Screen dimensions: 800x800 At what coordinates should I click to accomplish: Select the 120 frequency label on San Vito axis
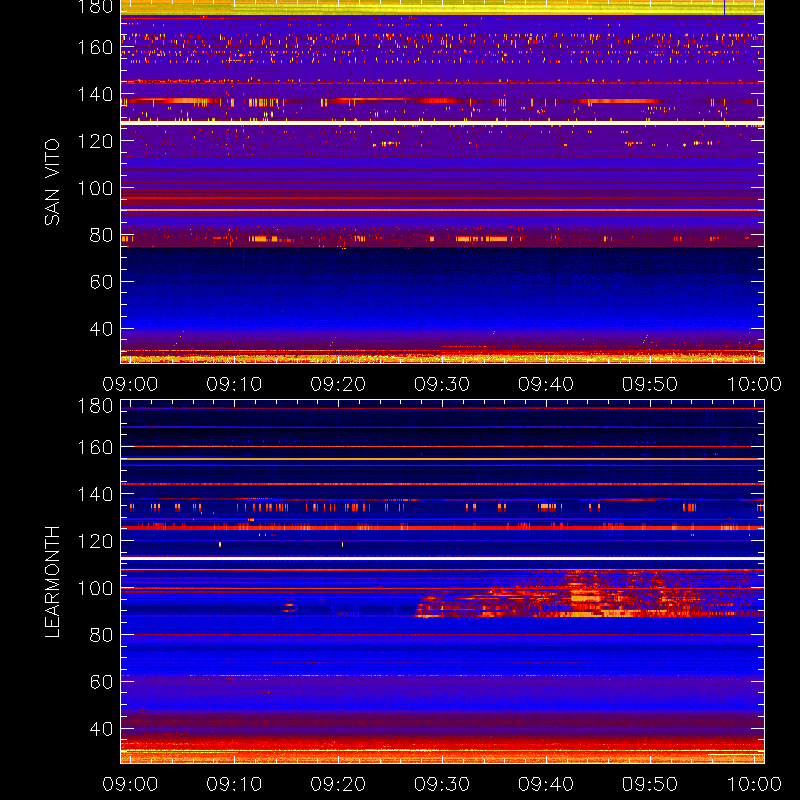pyautogui.click(x=95, y=141)
